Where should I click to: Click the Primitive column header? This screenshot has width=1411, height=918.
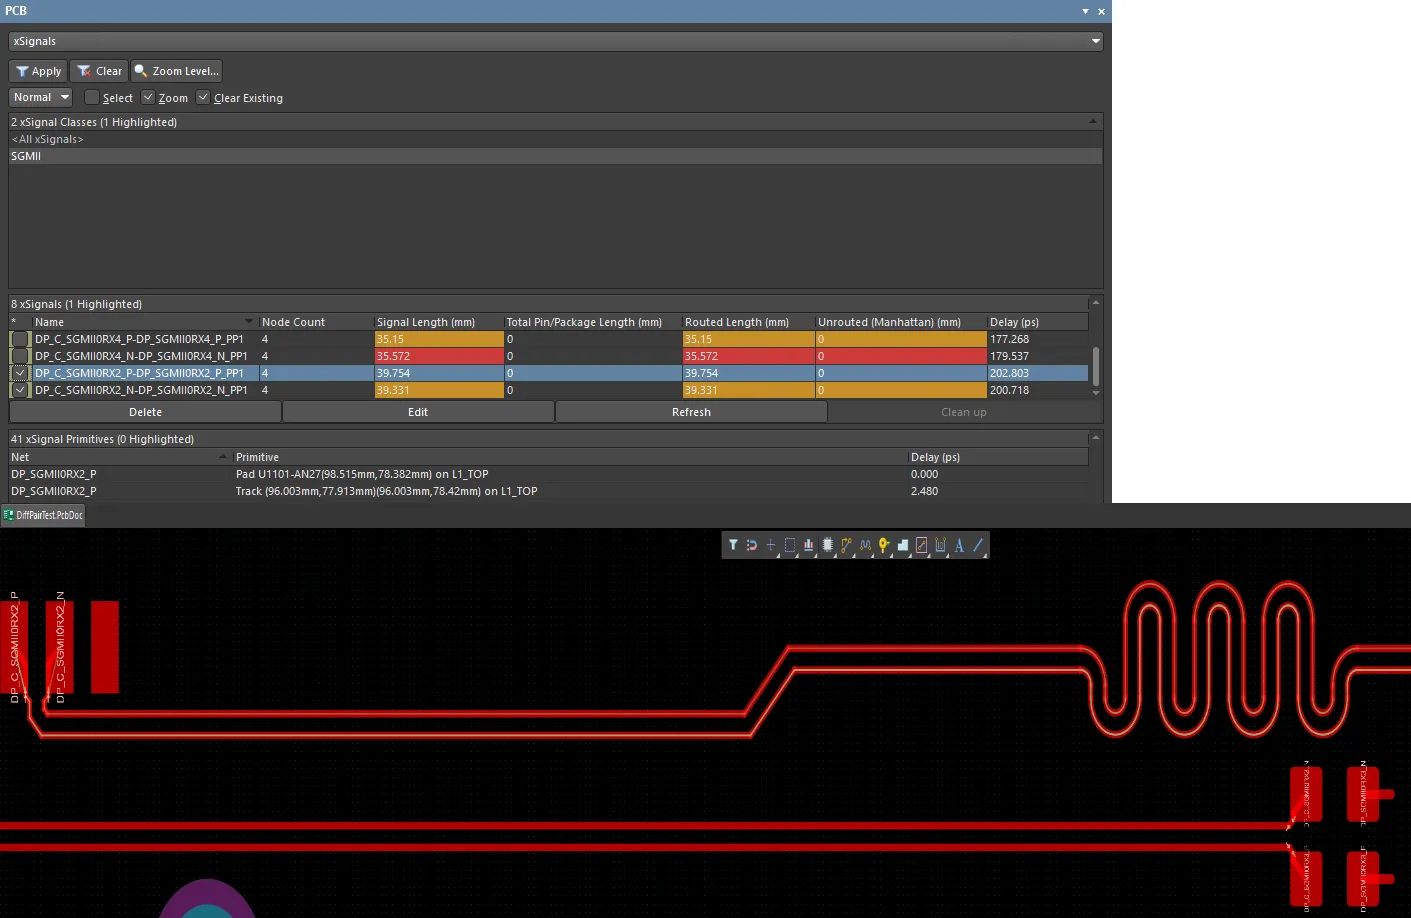coord(570,457)
